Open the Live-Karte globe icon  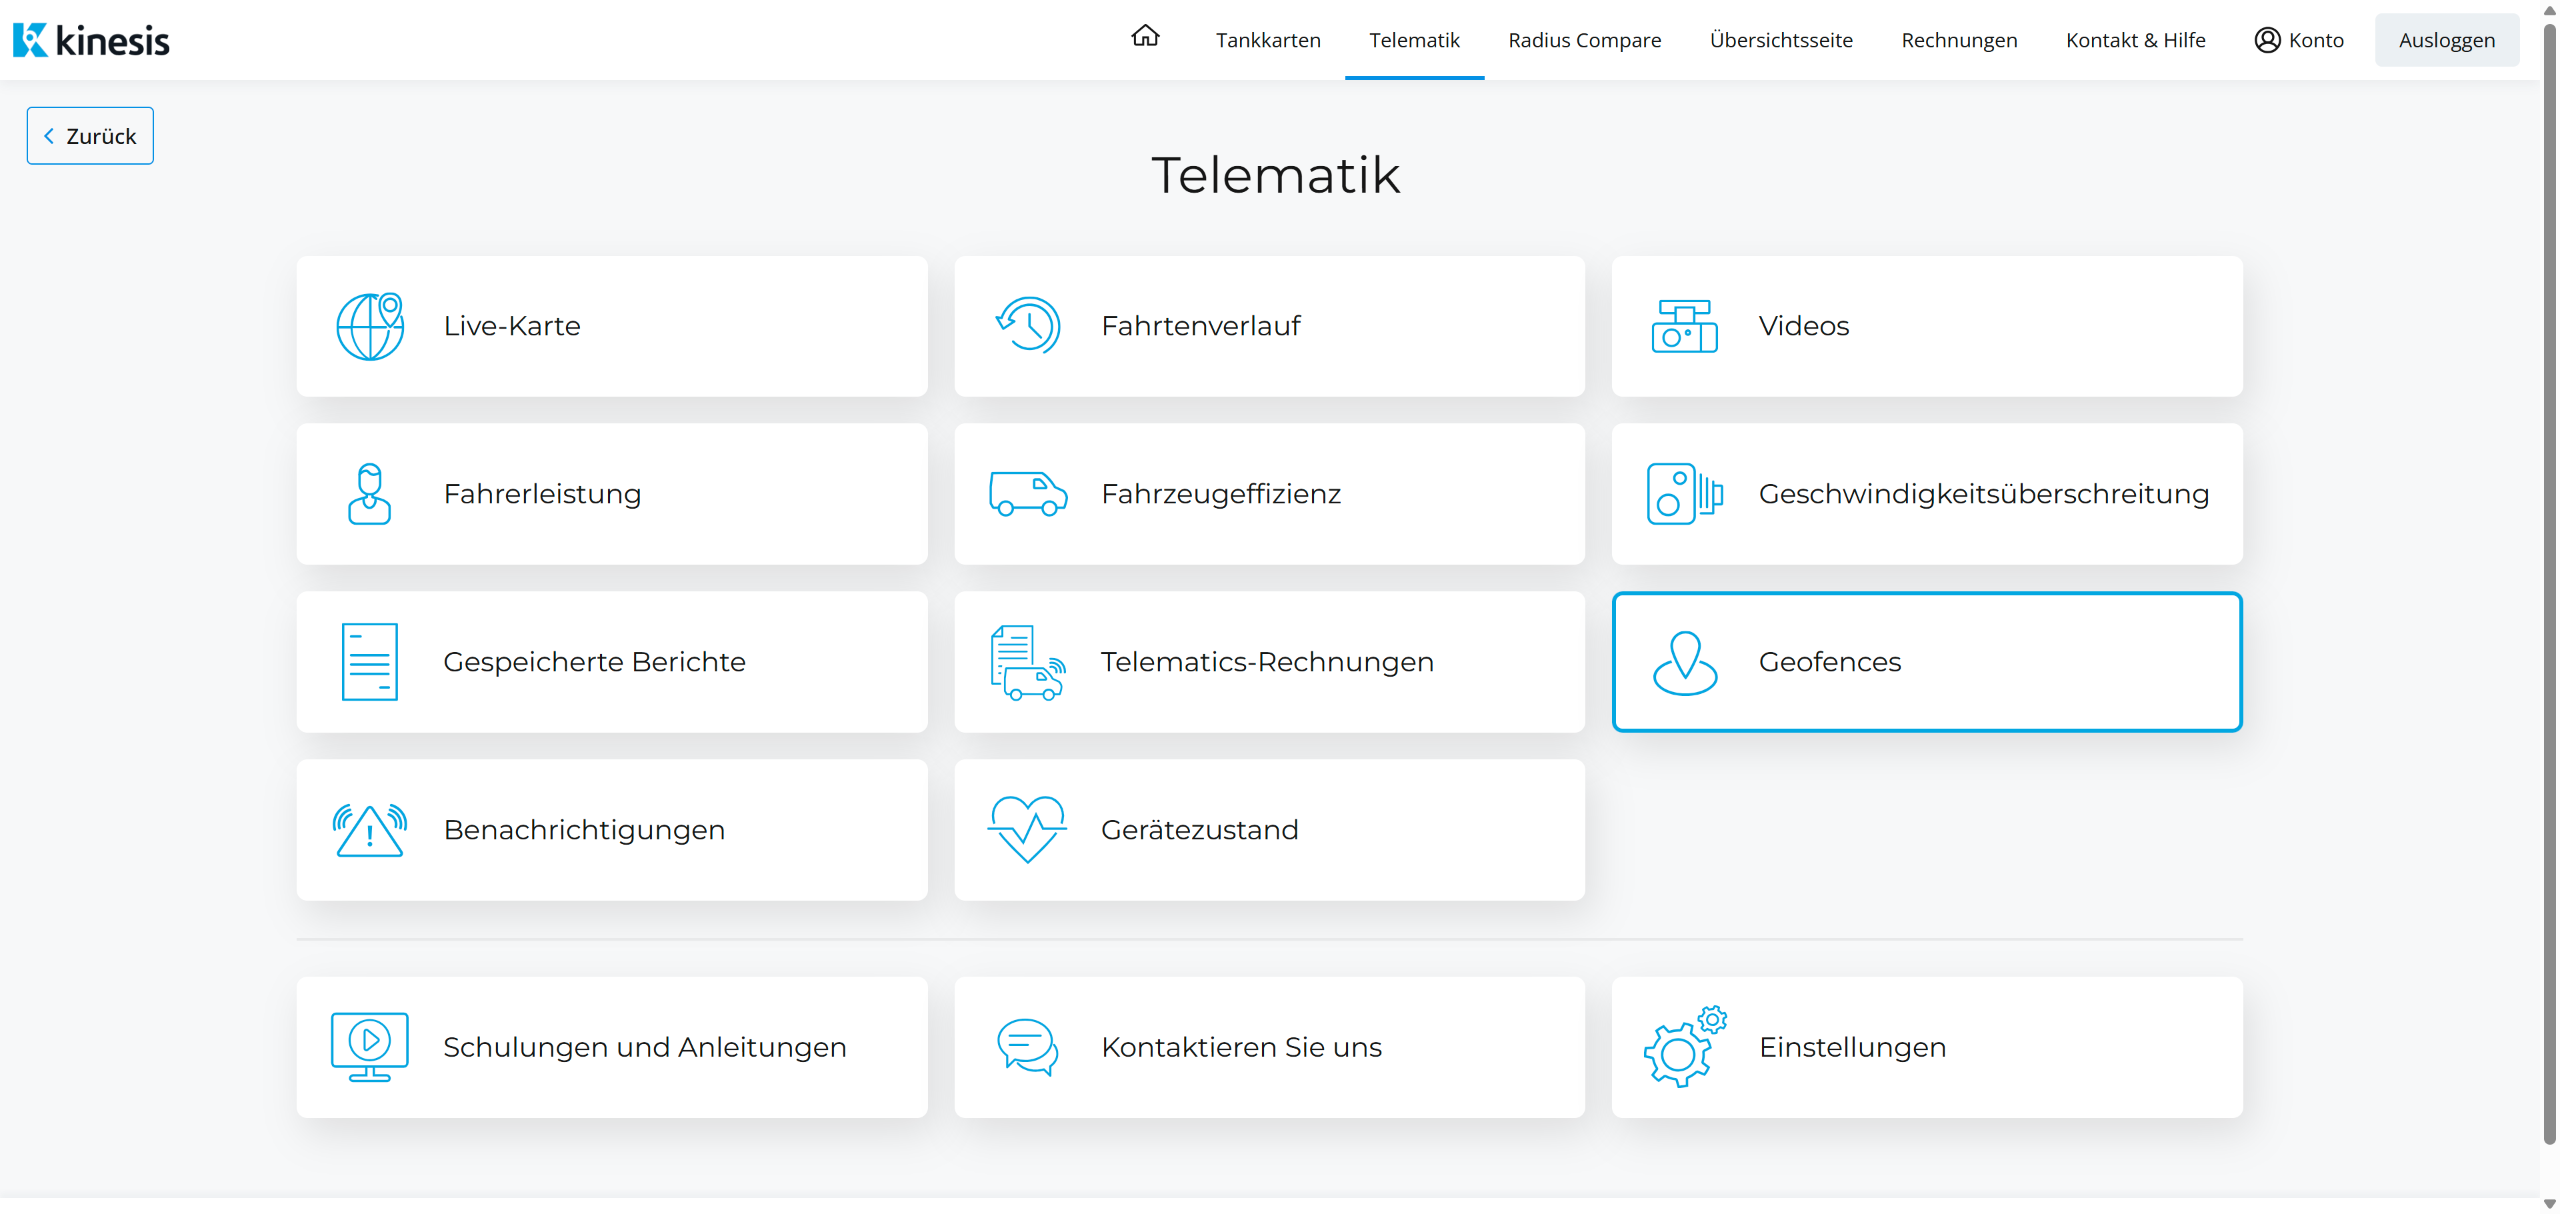coord(370,326)
